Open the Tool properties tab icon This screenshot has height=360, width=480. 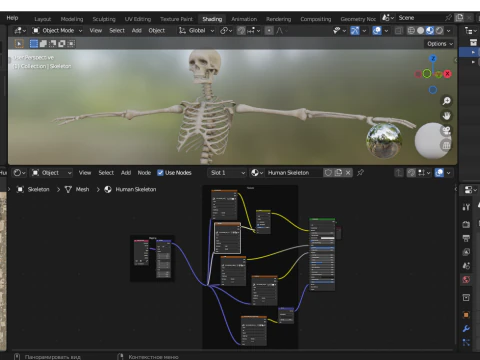coord(466,207)
